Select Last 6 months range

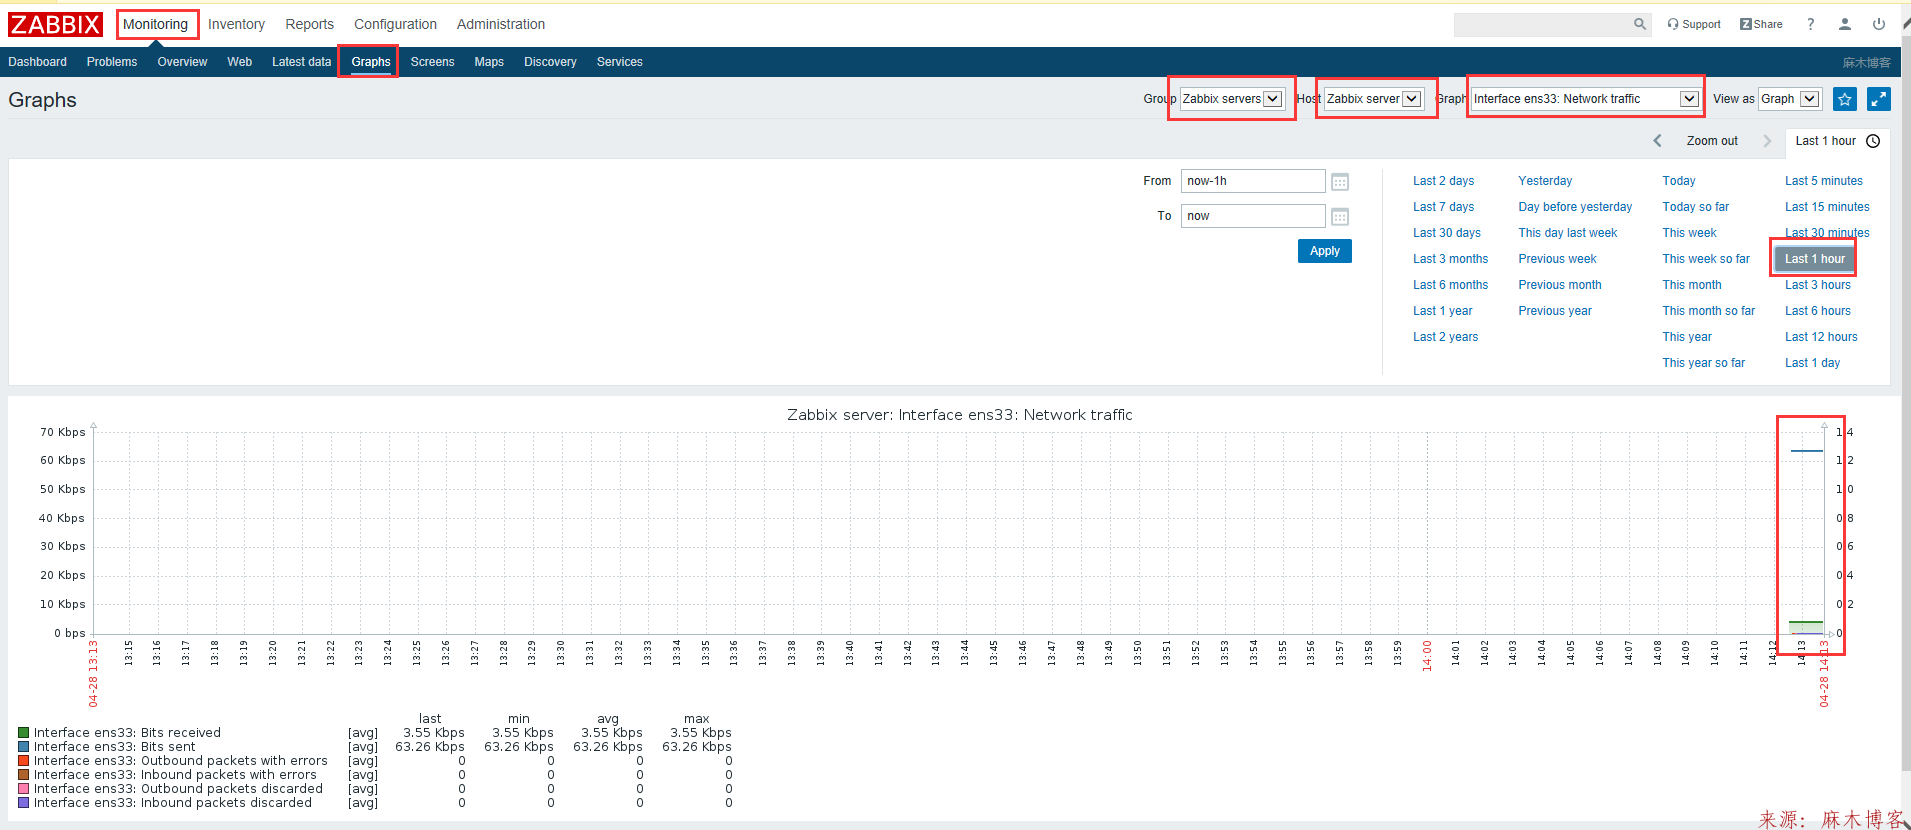[1450, 285]
